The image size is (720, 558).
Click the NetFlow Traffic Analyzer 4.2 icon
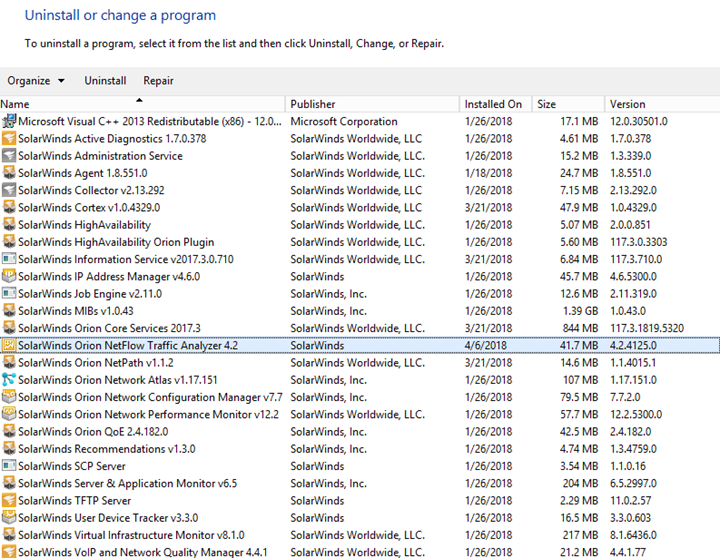pyautogui.click(x=9, y=345)
